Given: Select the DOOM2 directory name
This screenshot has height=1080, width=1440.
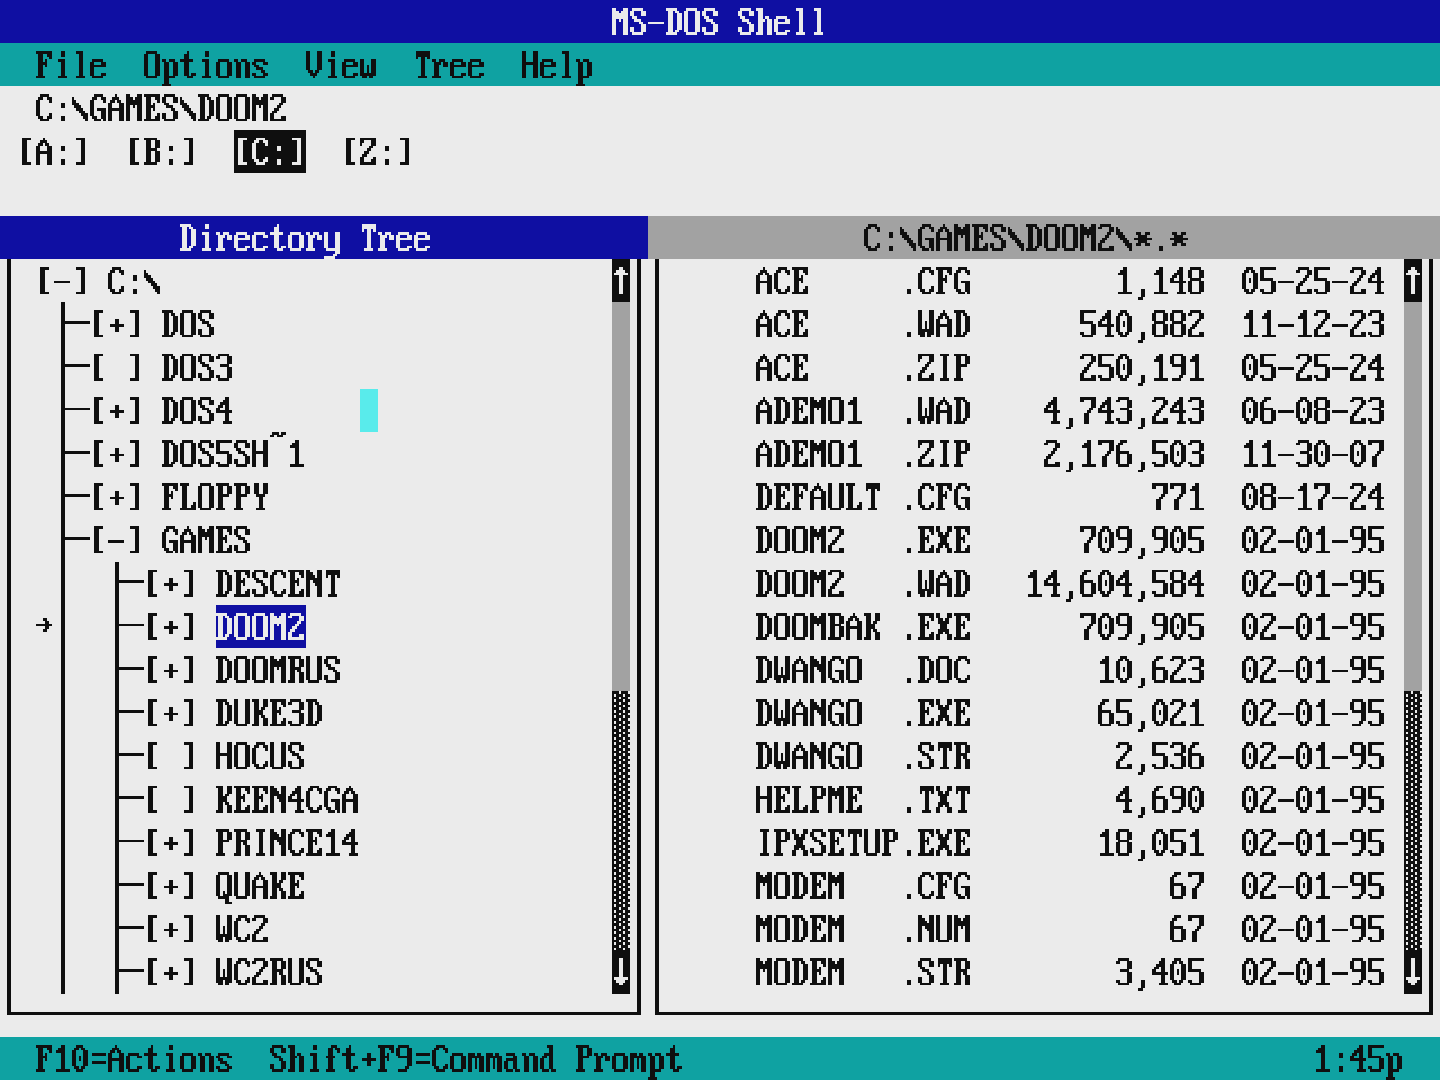Looking at the screenshot, I should (260, 627).
